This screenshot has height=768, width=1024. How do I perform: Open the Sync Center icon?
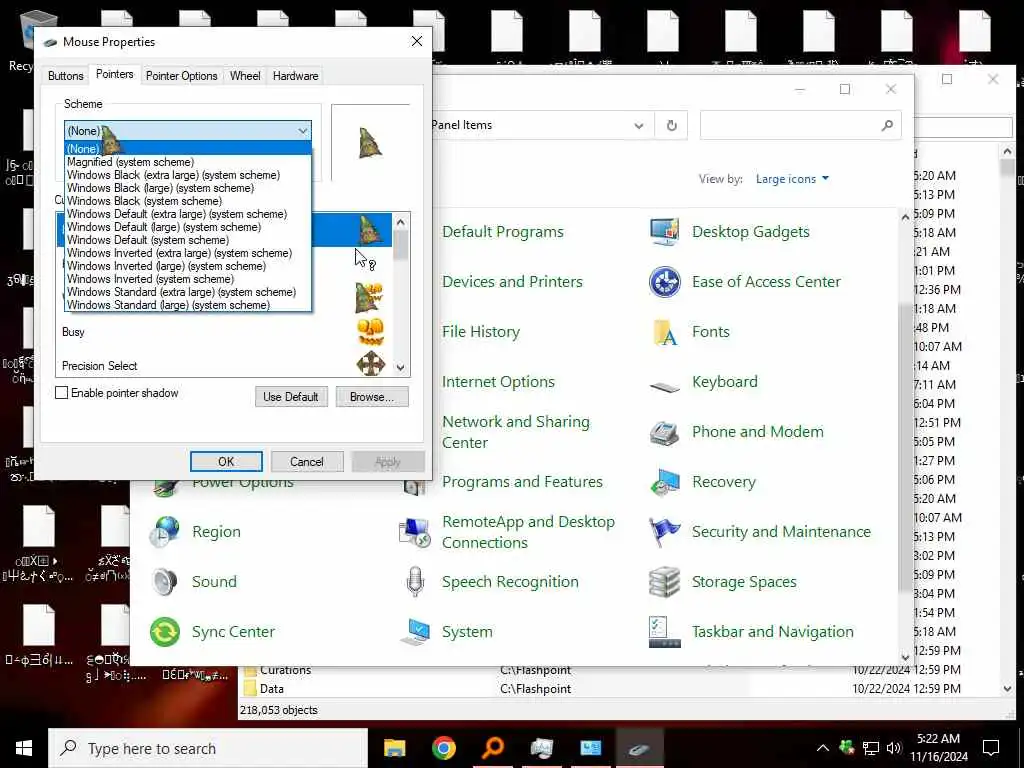165,632
